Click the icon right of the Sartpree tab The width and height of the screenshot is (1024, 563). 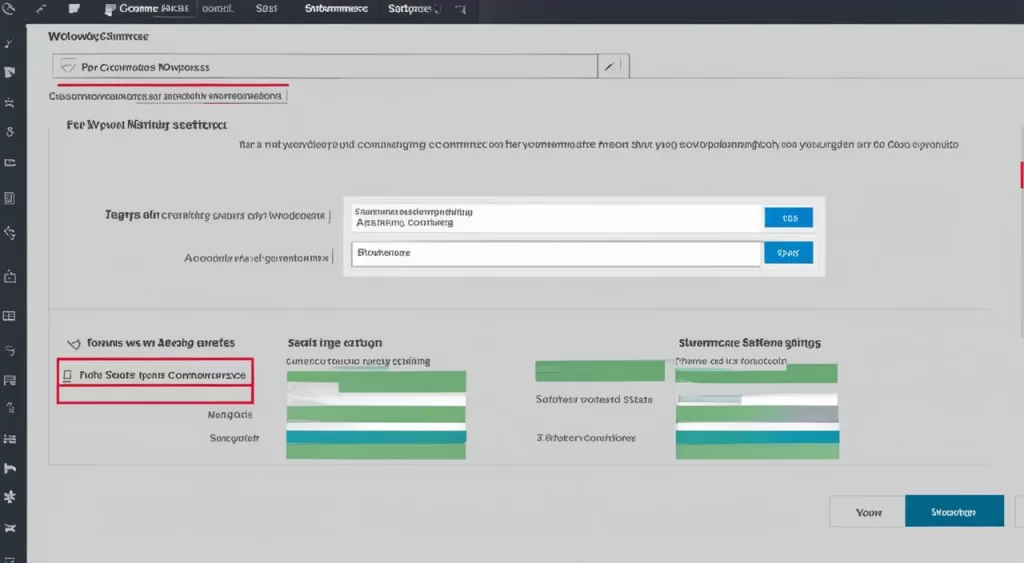[x=460, y=9]
